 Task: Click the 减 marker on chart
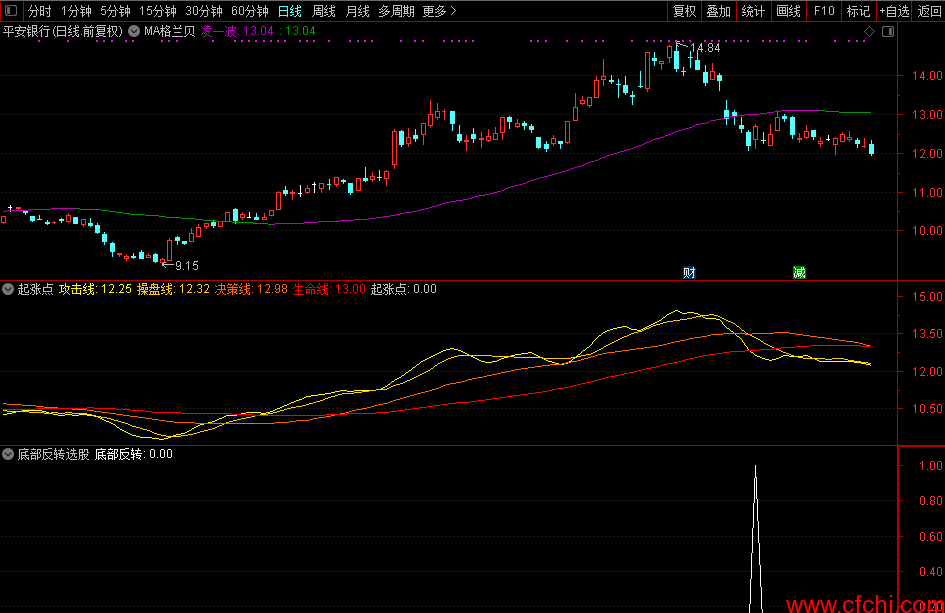799,272
